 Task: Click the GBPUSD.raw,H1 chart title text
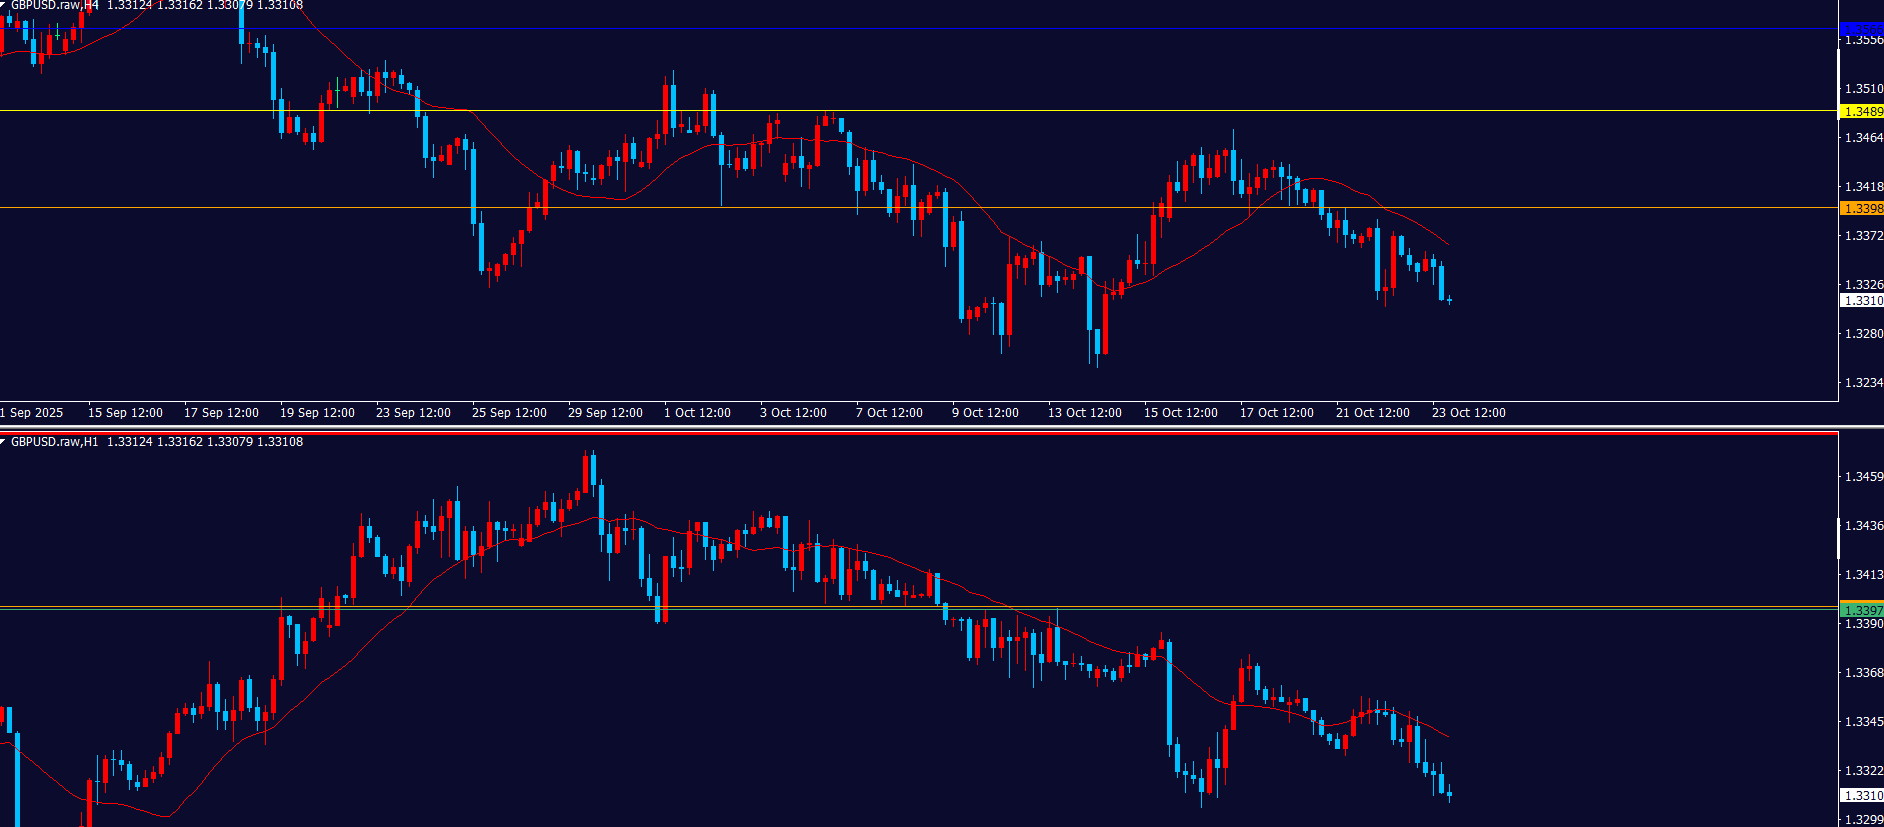(x=55, y=442)
